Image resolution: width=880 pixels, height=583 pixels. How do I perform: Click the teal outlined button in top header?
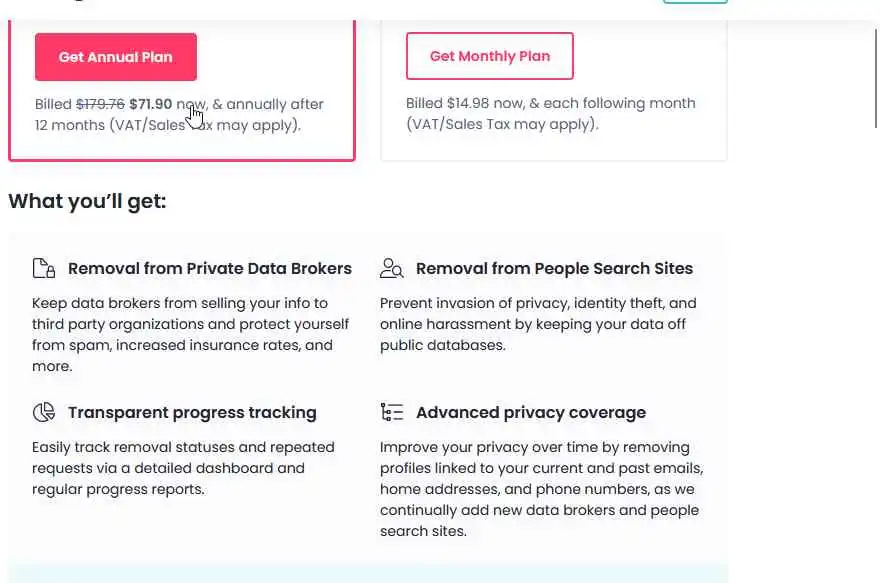[x=695, y=2]
